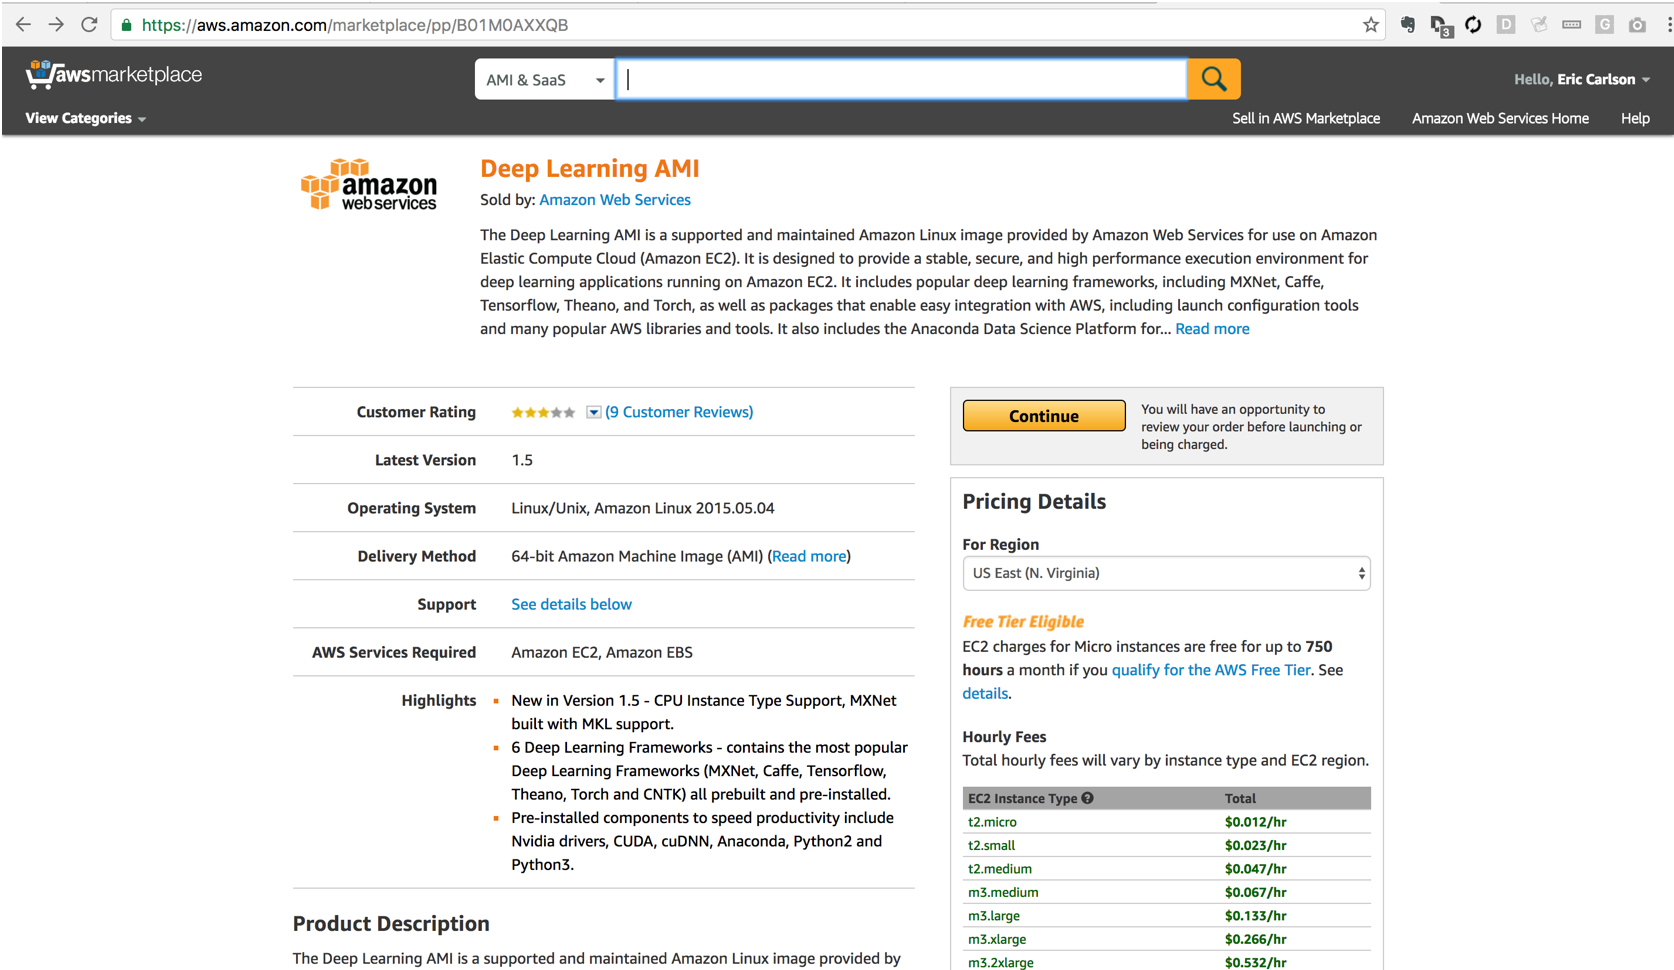1674x970 pixels.
Task: Select the t2.small instance type
Action: click(x=991, y=845)
